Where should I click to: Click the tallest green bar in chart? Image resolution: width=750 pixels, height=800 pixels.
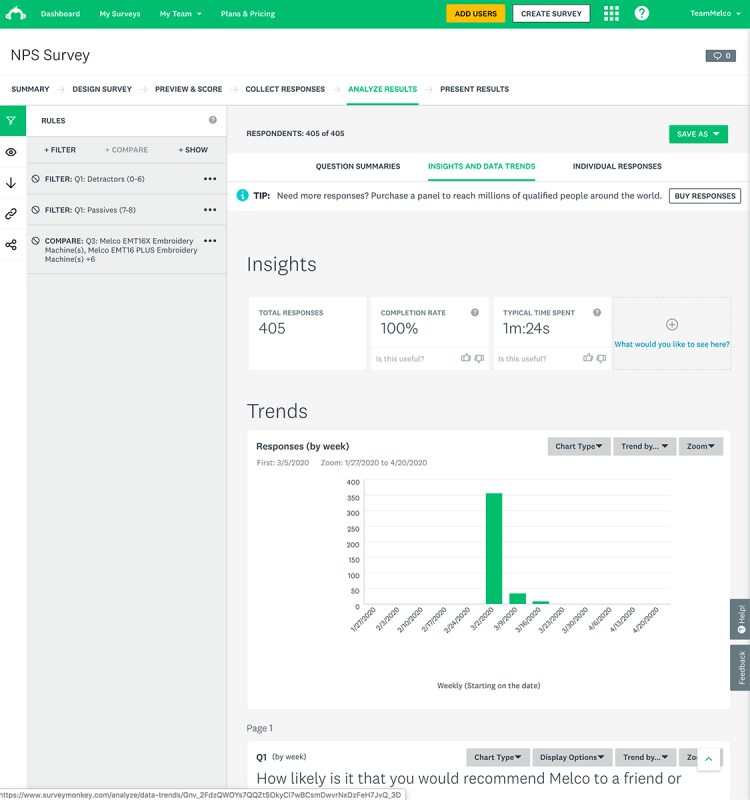[493, 548]
